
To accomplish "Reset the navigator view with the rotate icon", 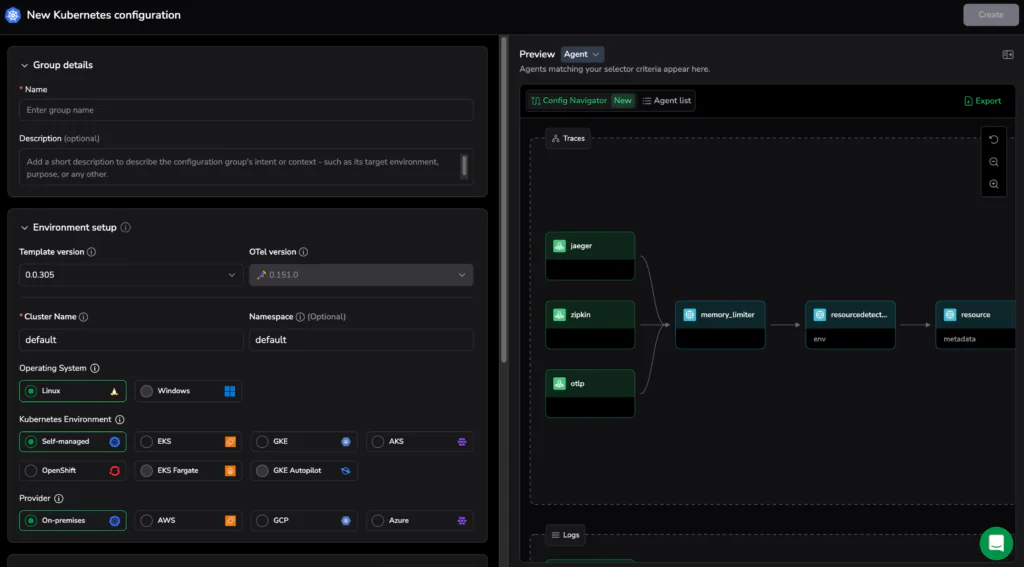I will (x=993, y=140).
